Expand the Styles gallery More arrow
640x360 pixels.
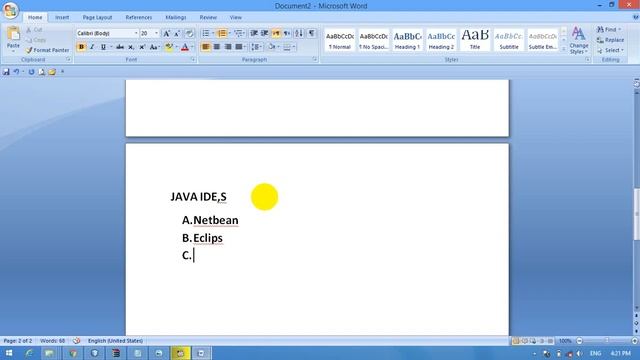pos(564,49)
